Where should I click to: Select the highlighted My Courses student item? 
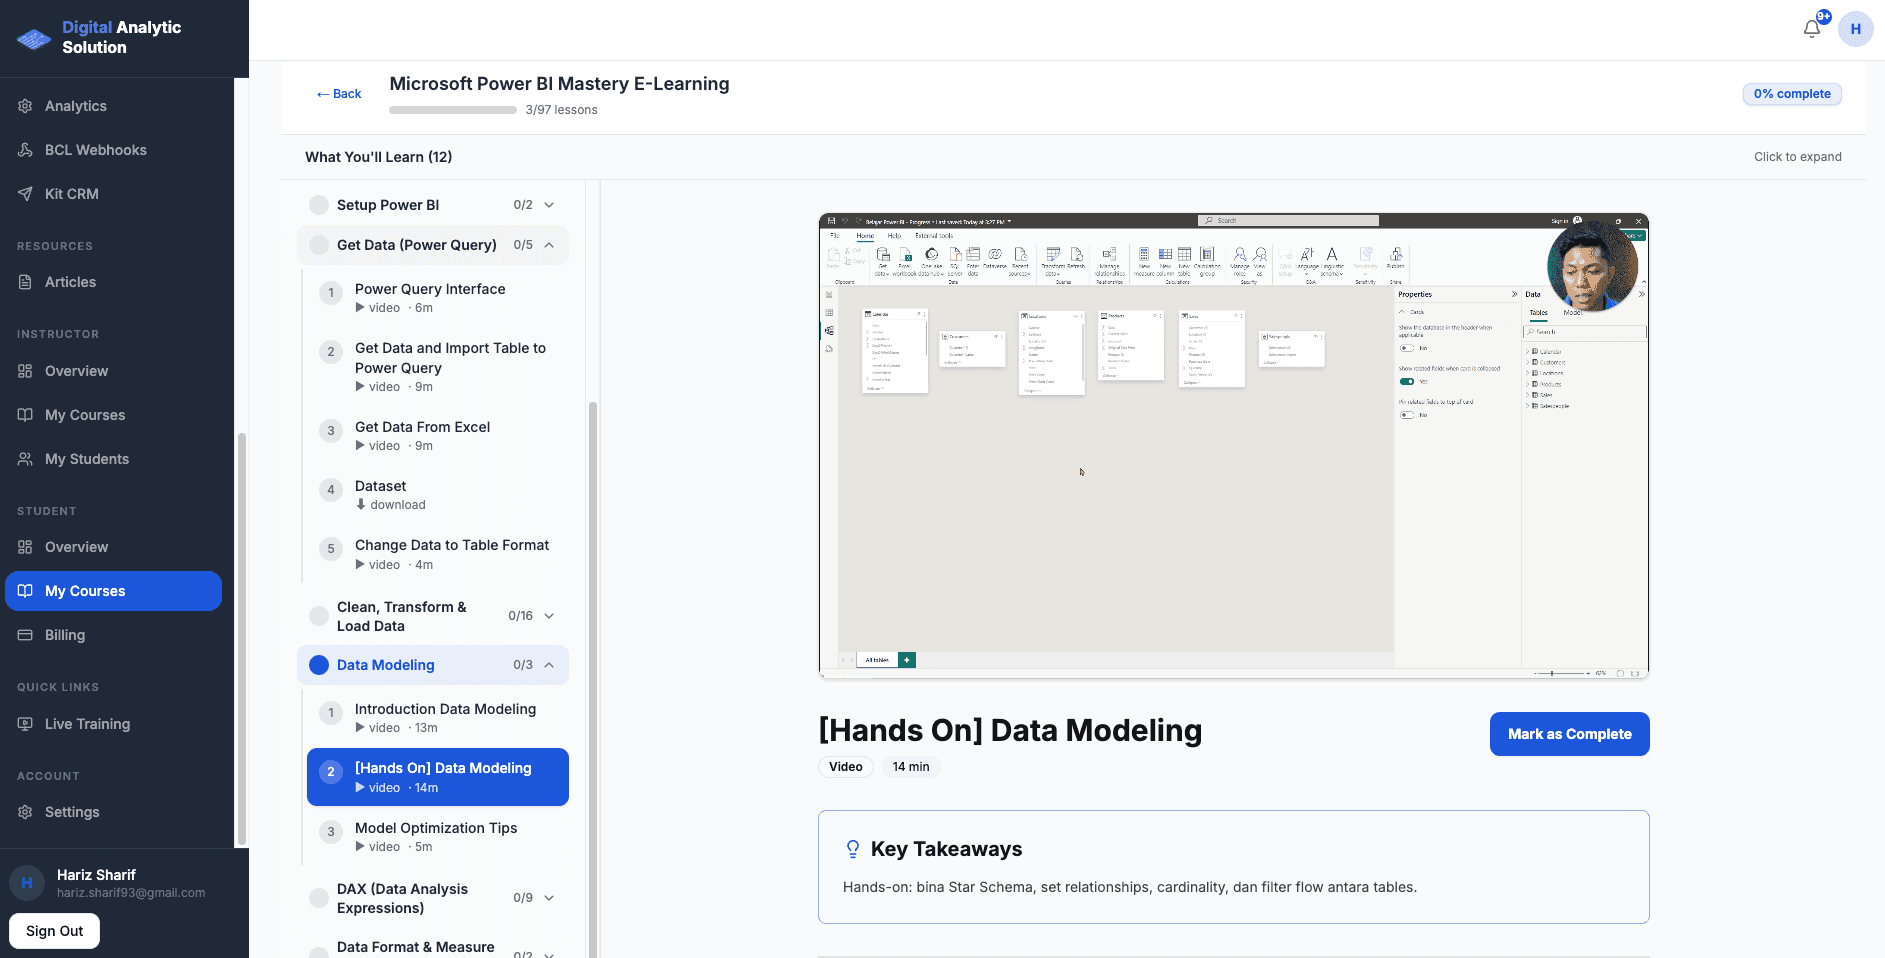click(113, 591)
